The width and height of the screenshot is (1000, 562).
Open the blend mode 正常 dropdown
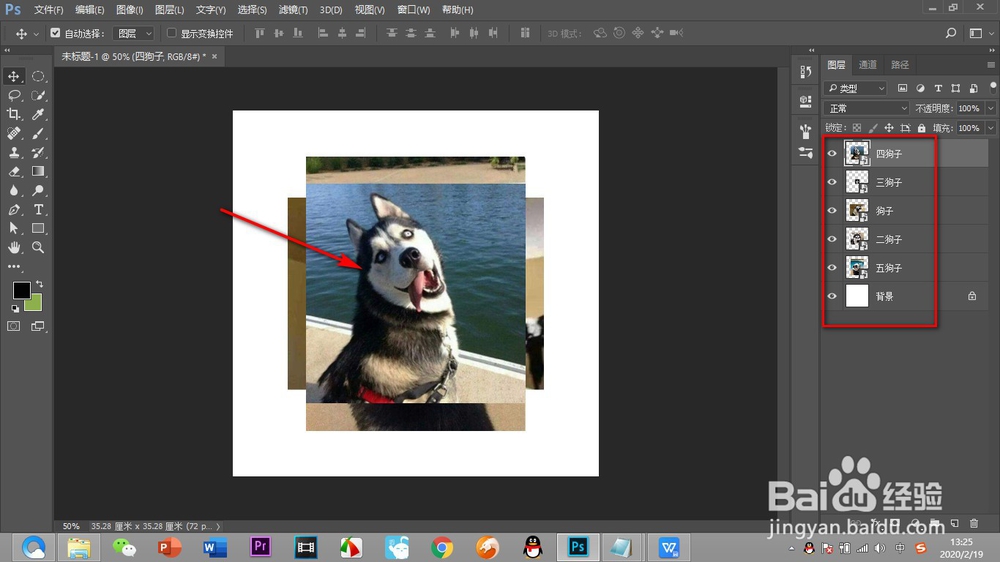tap(866, 108)
